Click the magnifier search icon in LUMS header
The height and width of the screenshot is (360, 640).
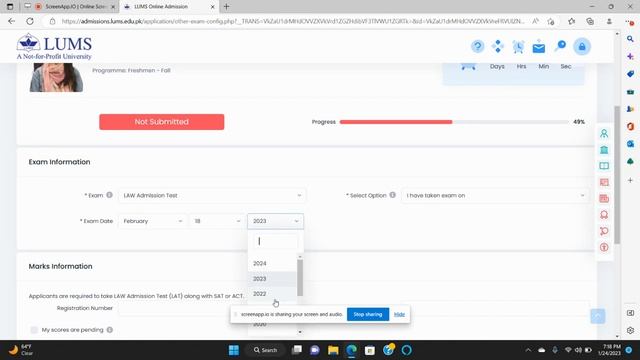(x=560, y=46)
